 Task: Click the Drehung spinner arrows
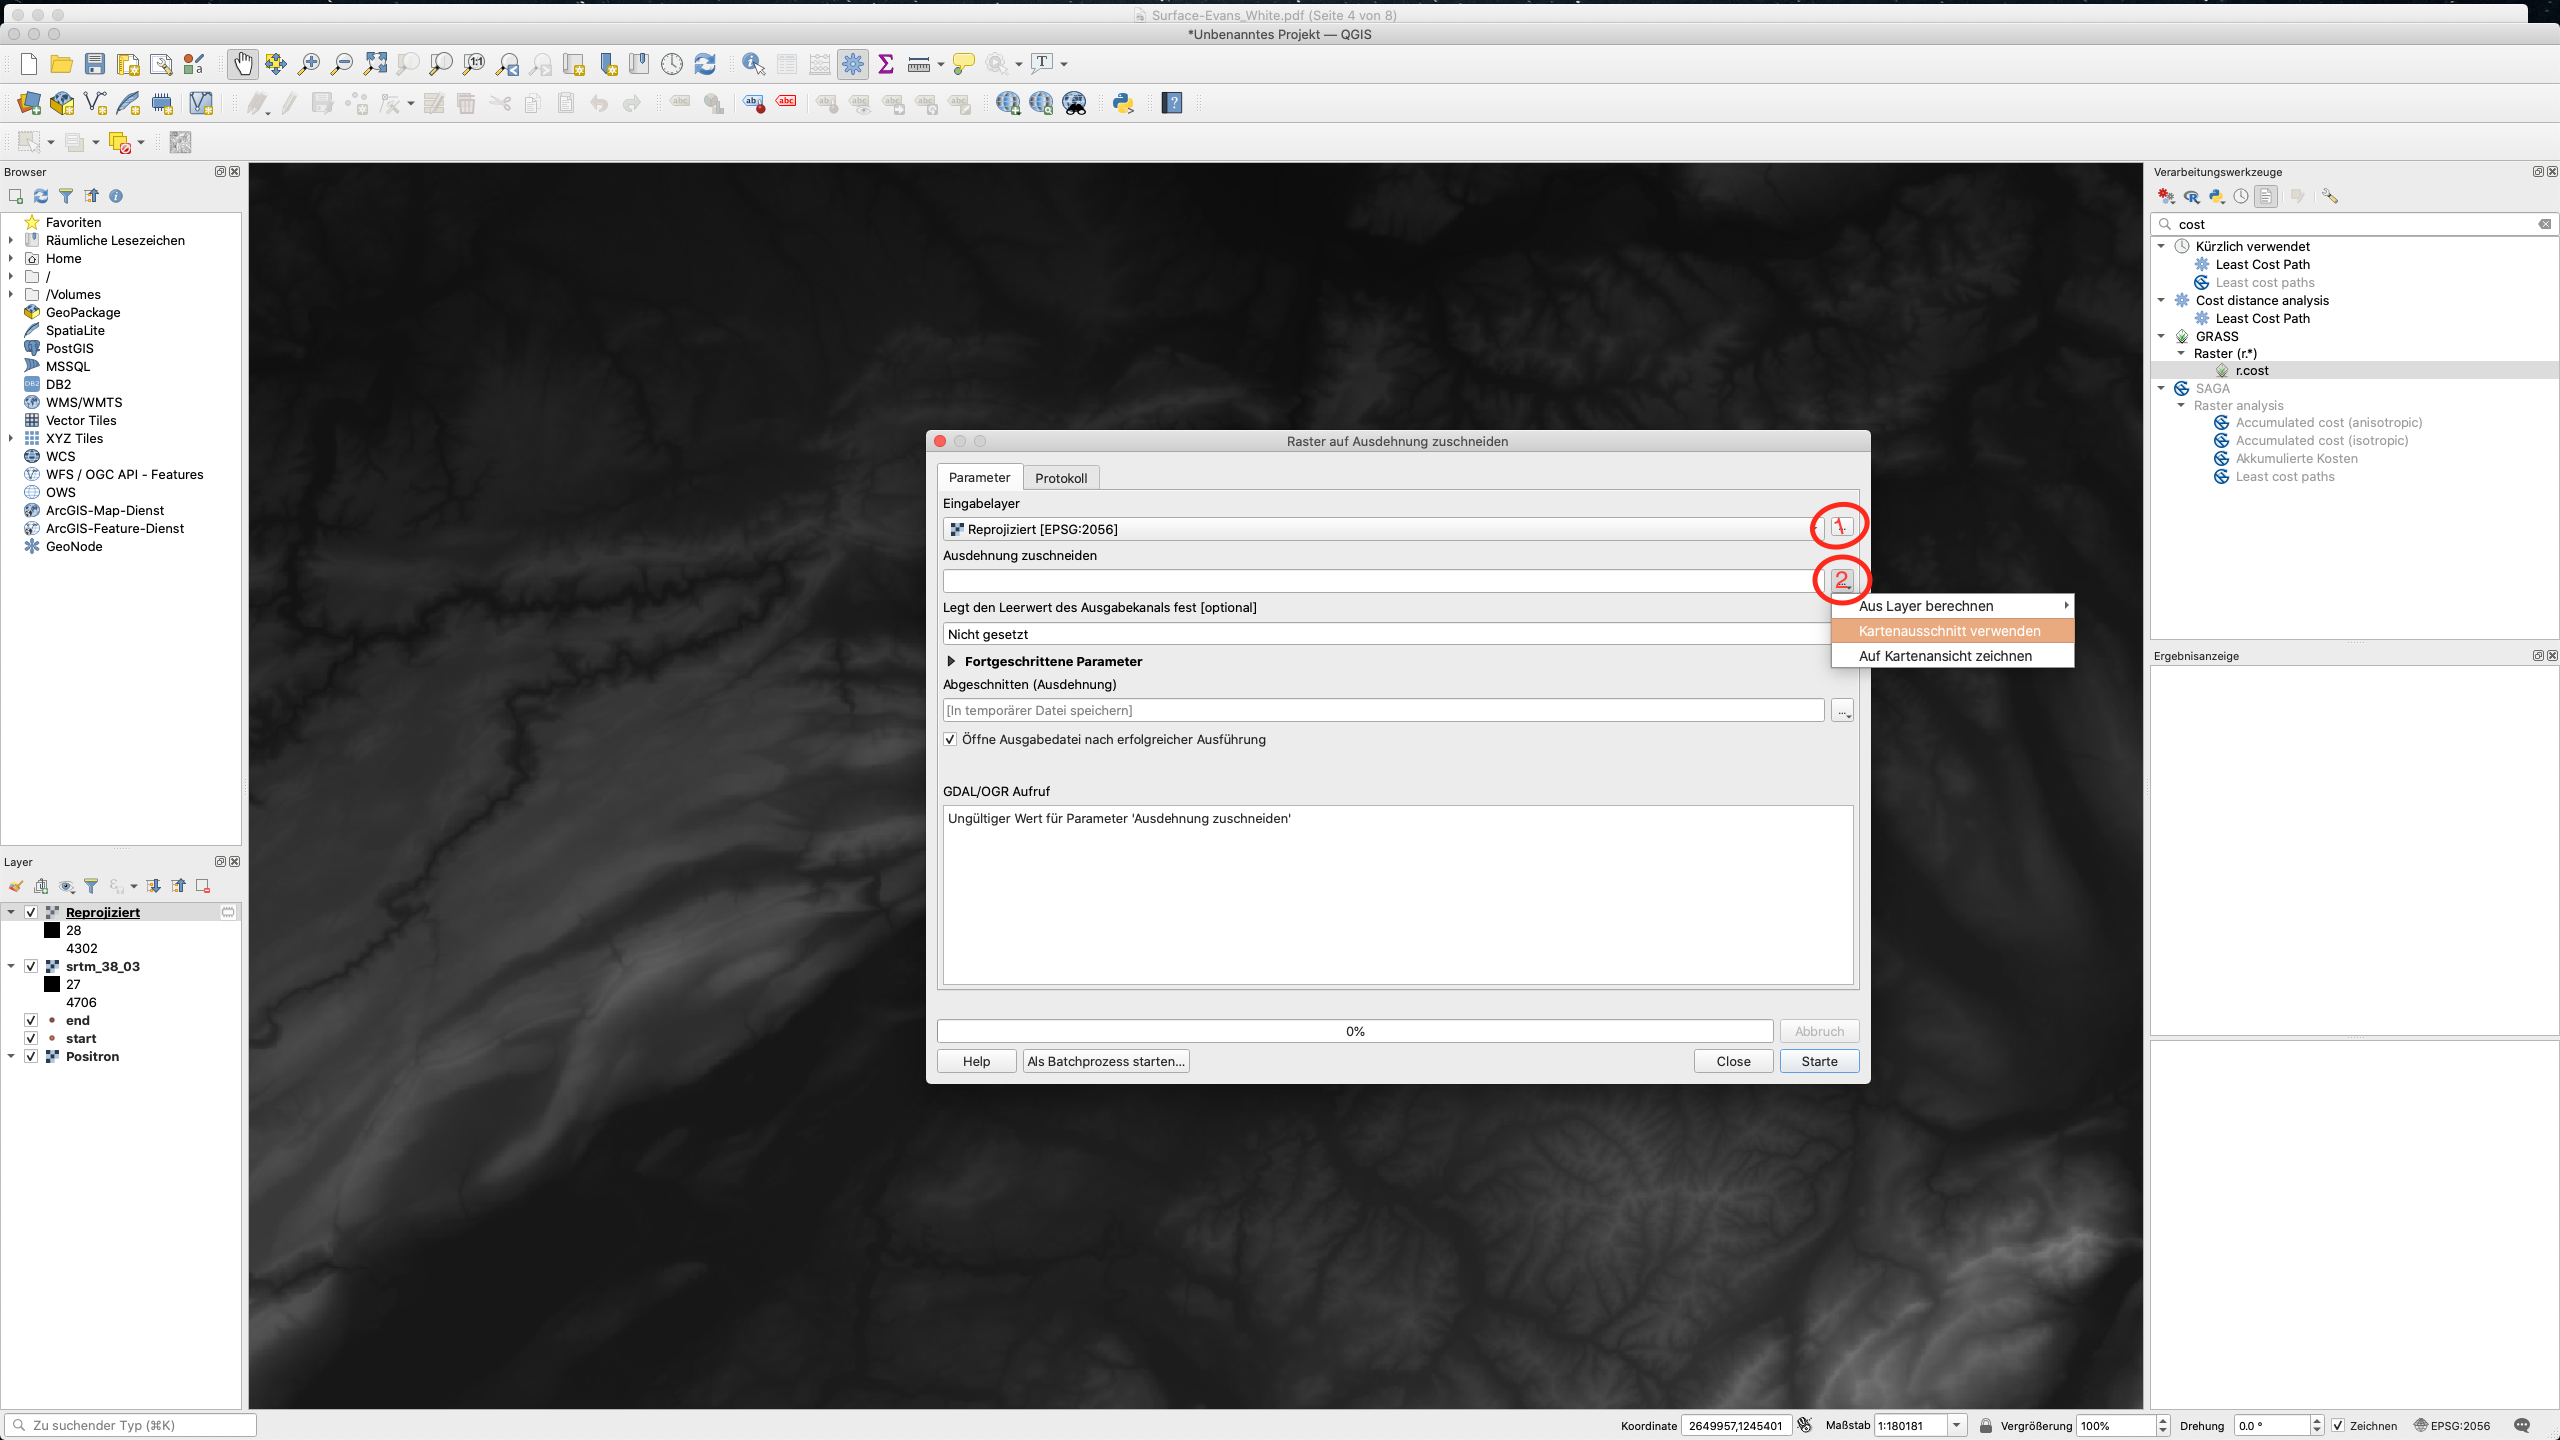pyautogui.click(x=2317, y=1426)
